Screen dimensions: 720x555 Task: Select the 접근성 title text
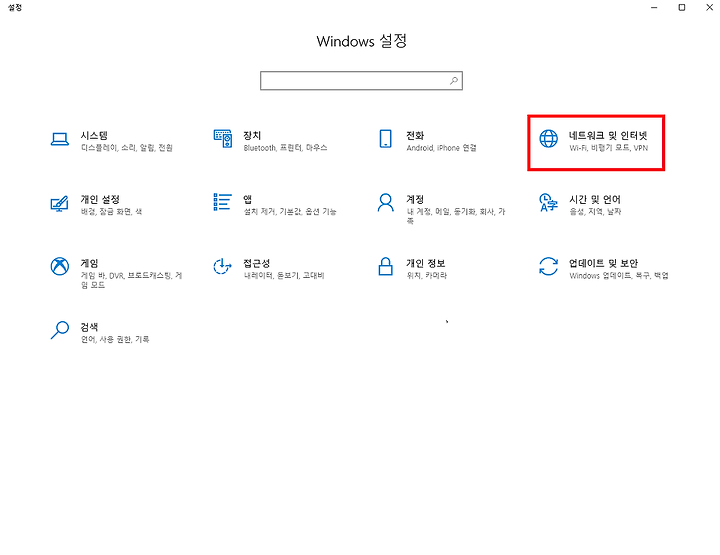(x=257, y=263)
